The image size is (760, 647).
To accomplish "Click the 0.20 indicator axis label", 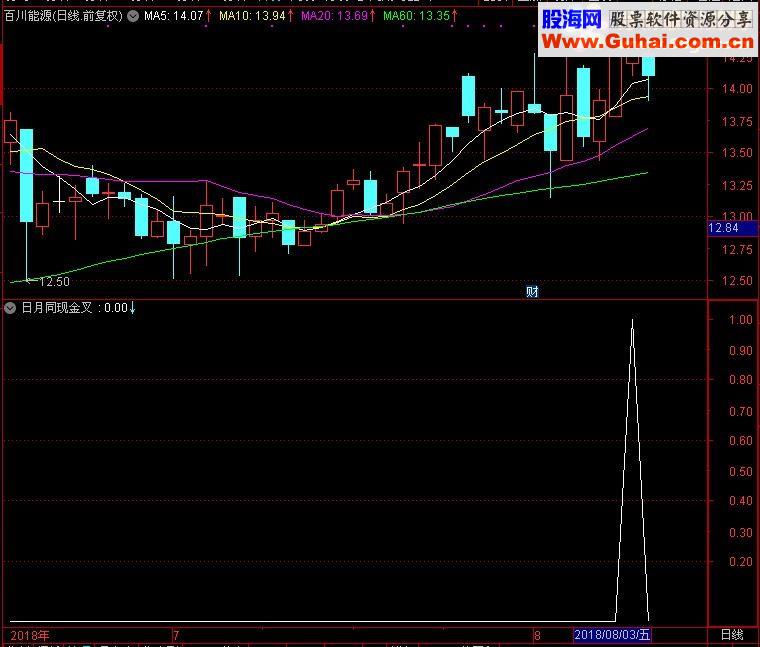I will (x=741, y=562).
